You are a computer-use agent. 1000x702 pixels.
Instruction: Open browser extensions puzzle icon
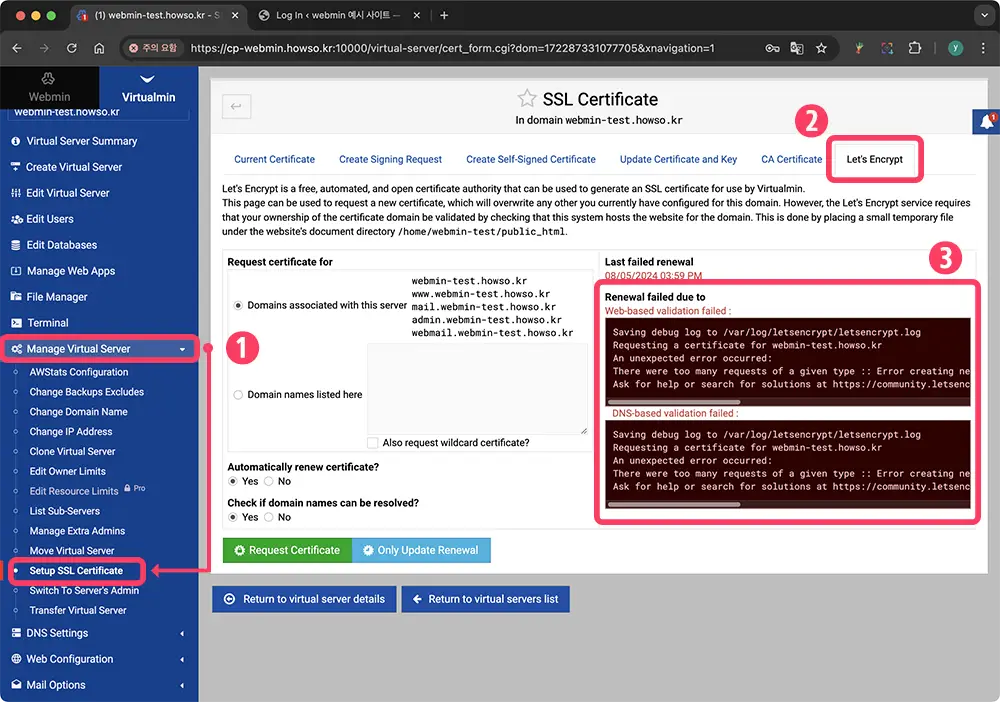915,48
